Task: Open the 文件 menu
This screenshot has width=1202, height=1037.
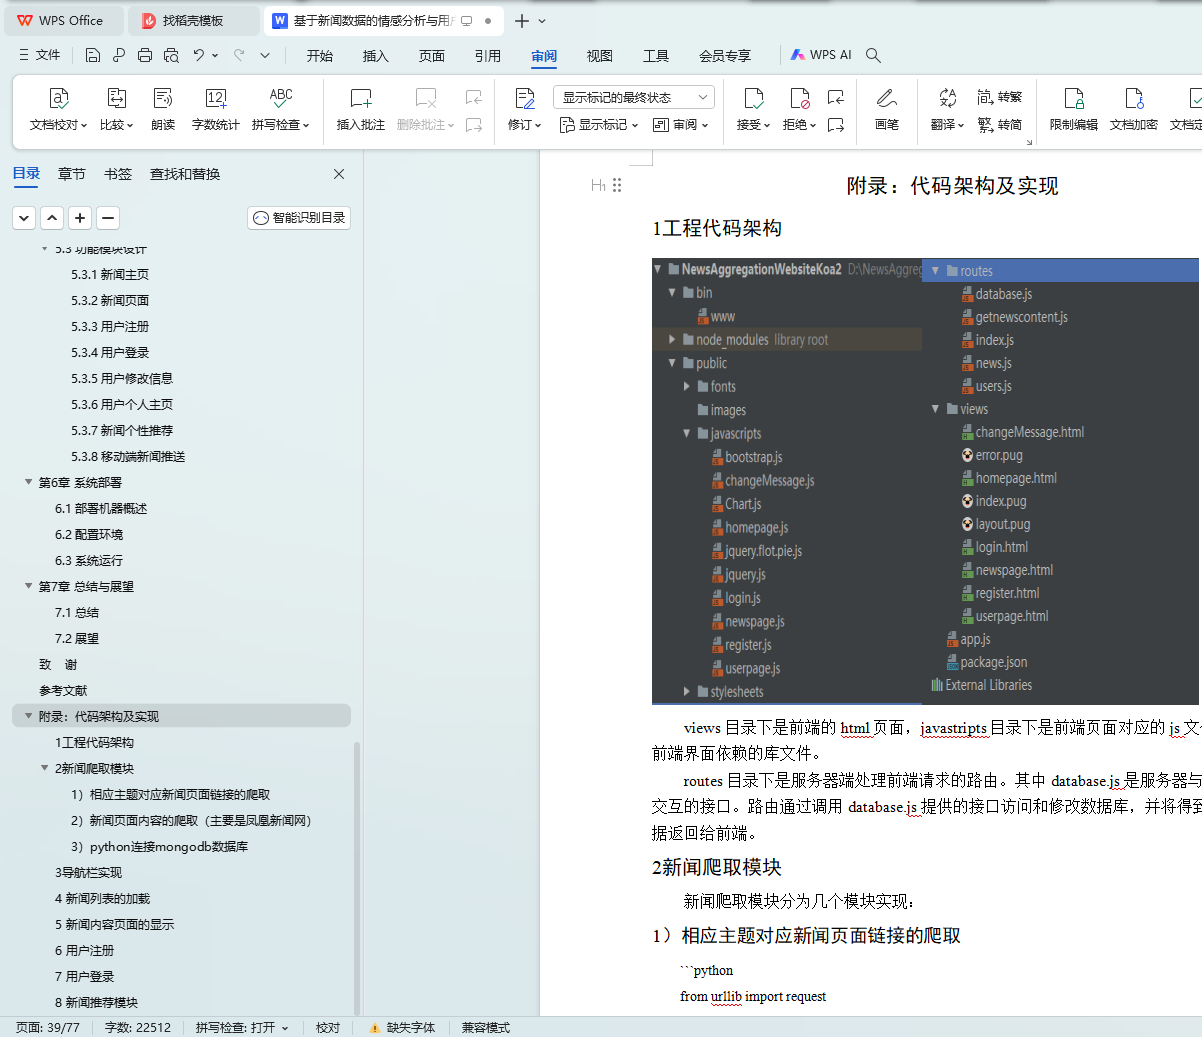Action: pyautogui.click(x=40, y=55)
